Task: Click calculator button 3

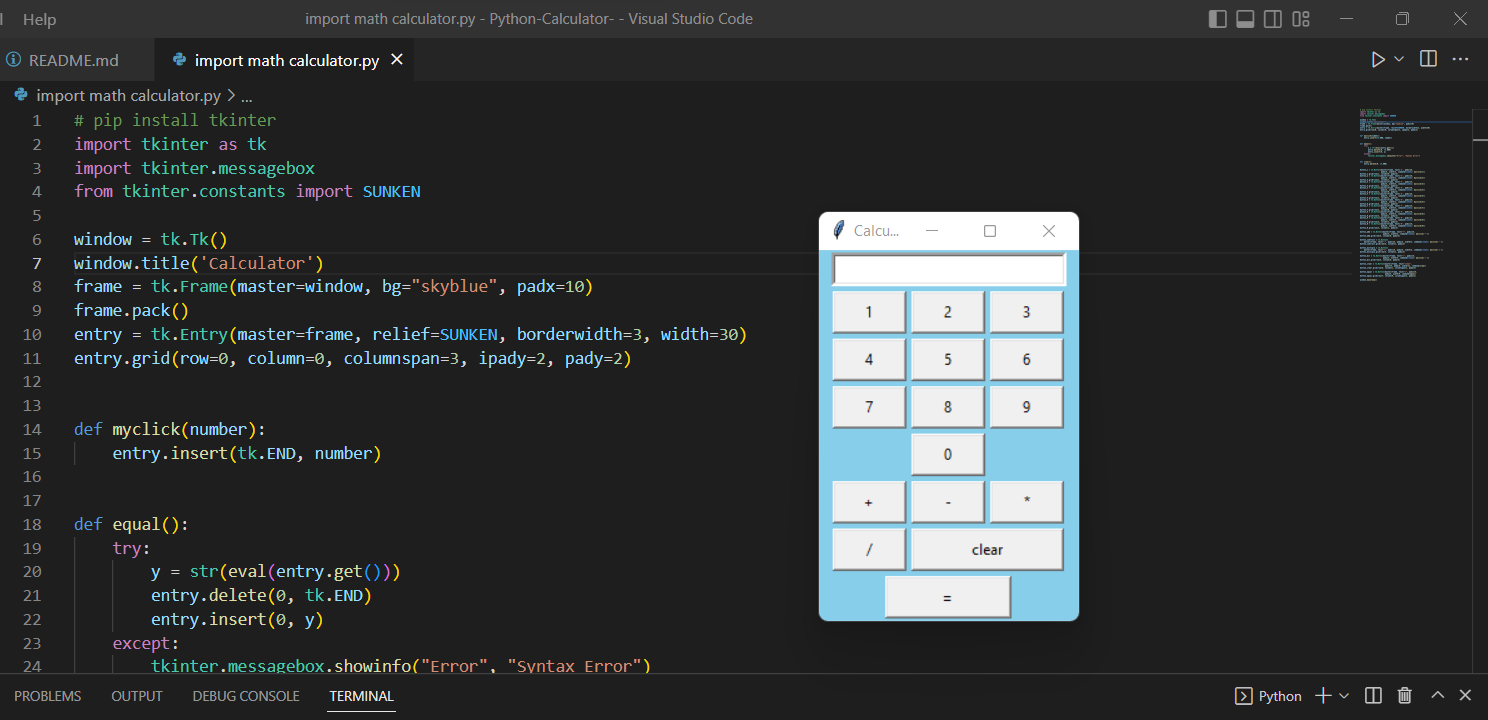Action: tap(1027, 312)
